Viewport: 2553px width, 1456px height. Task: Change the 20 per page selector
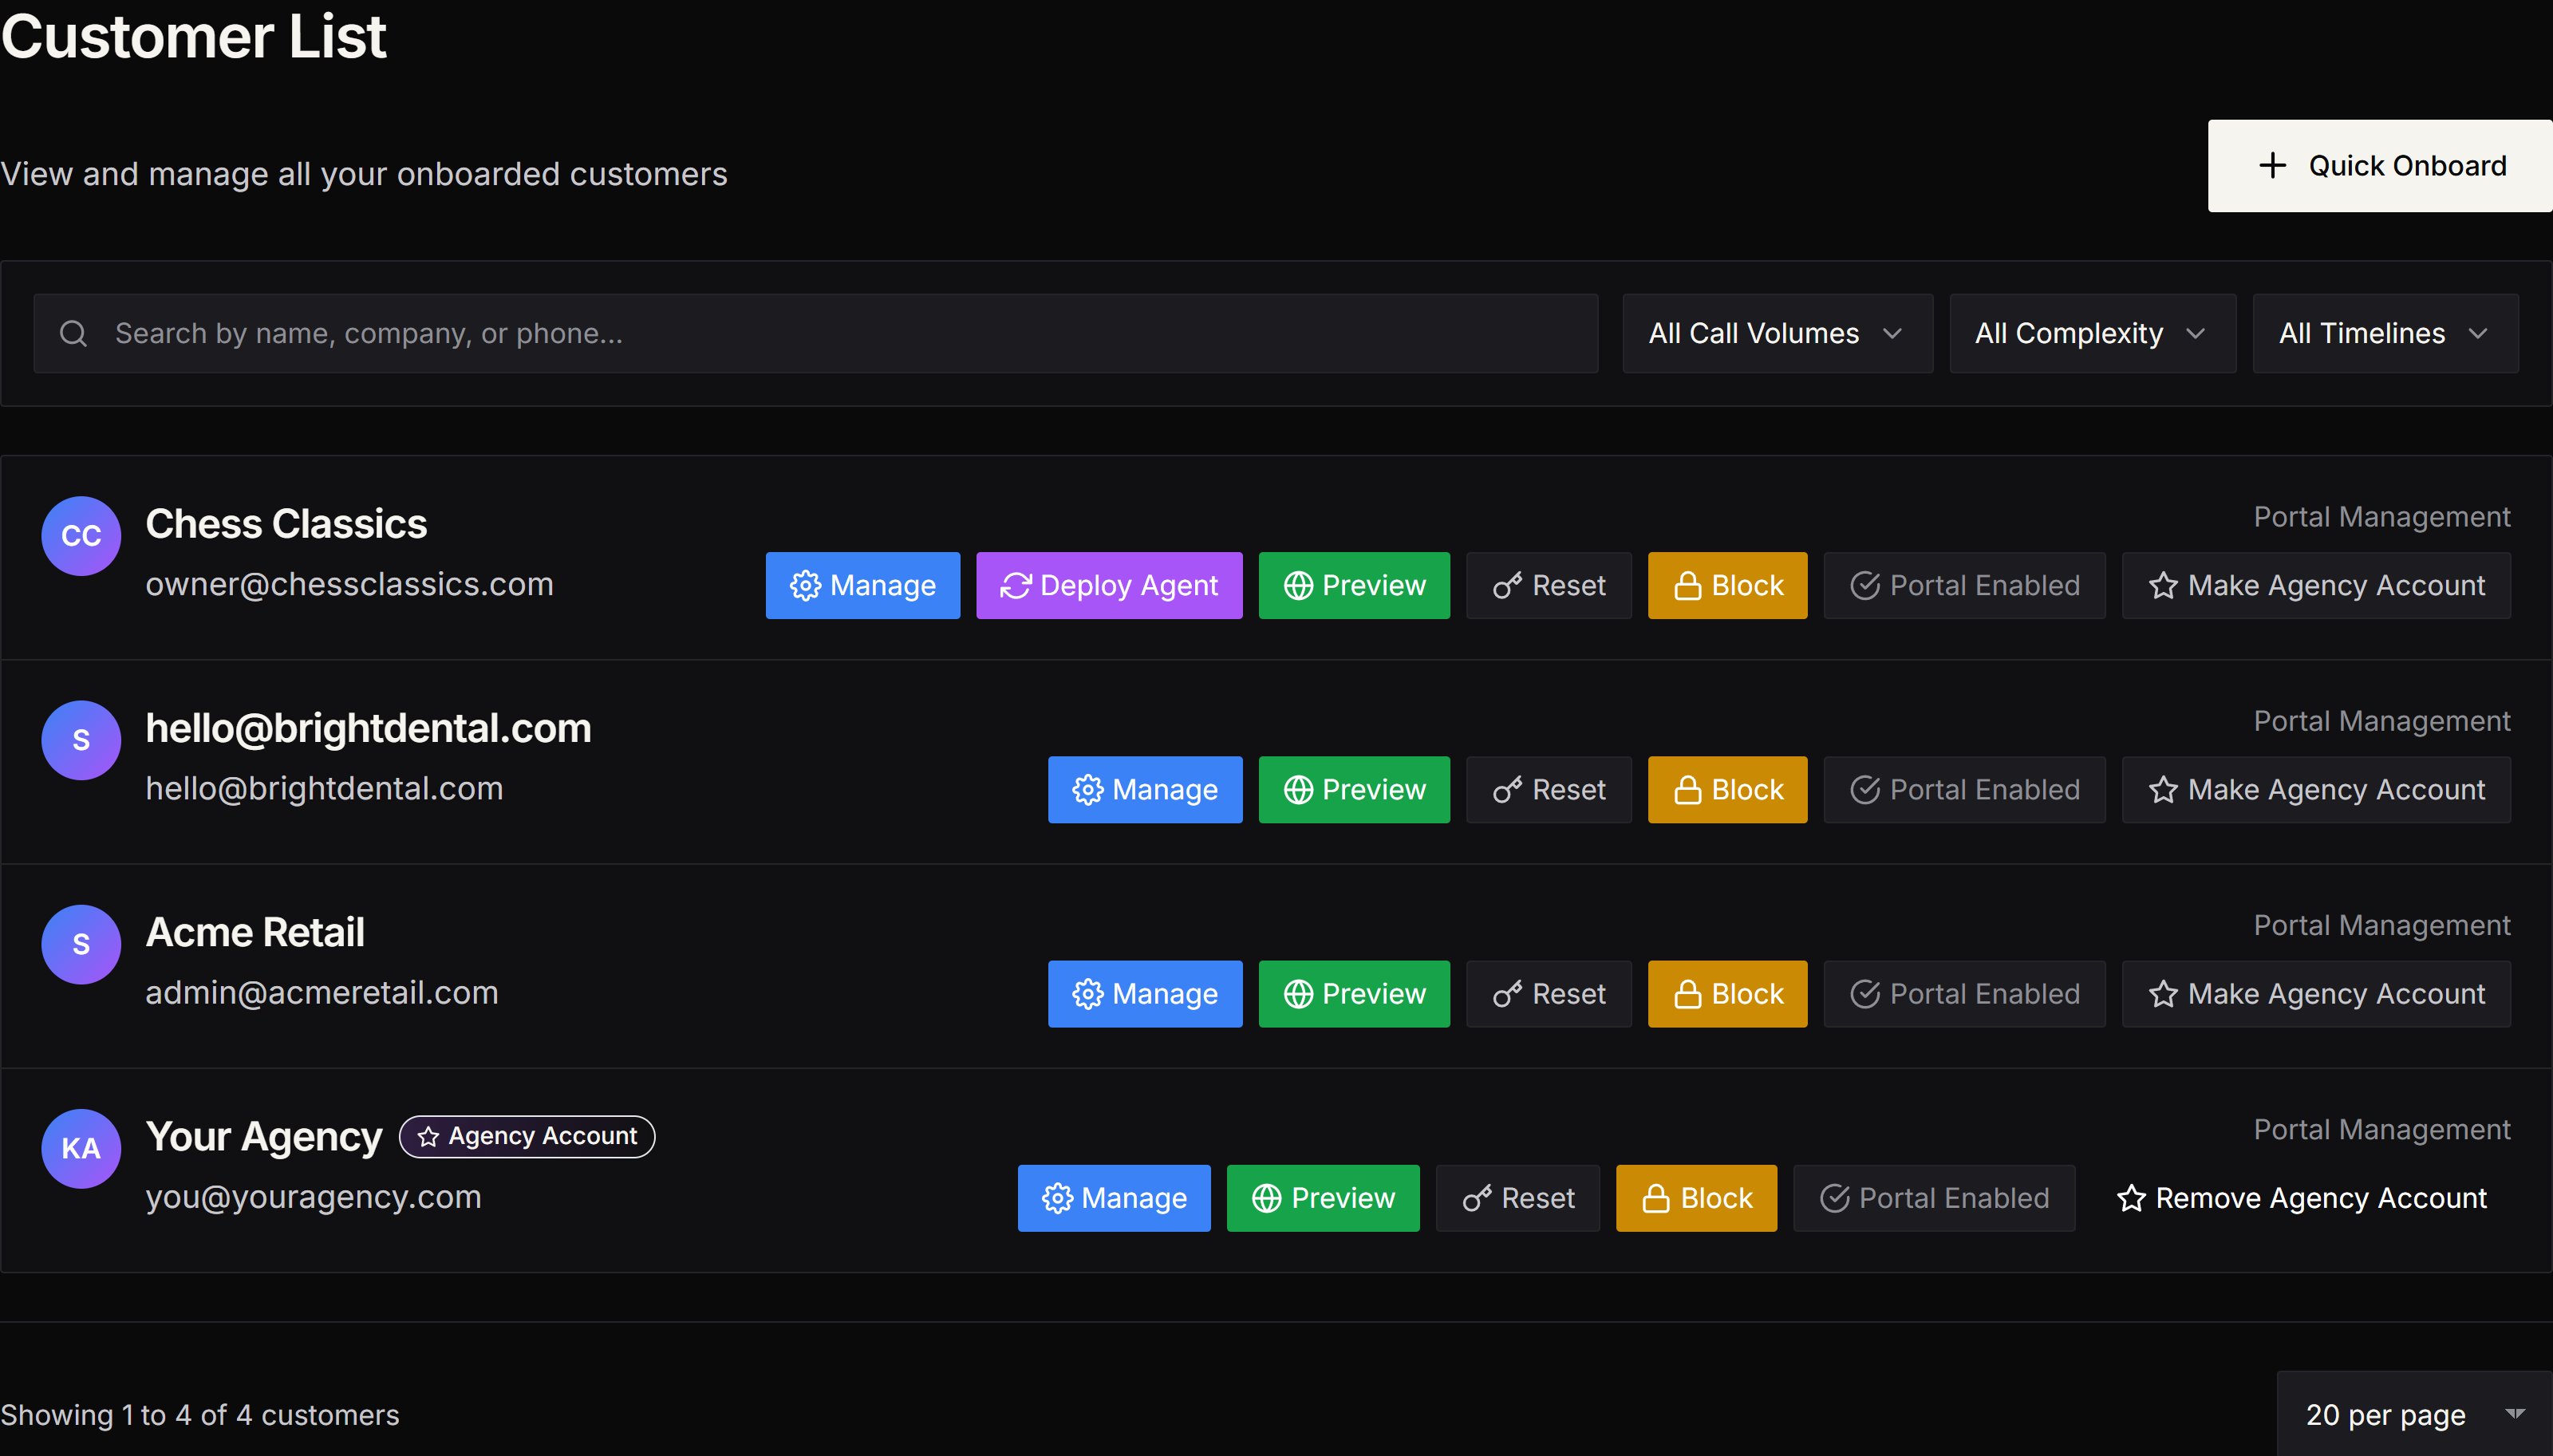2414,1414
